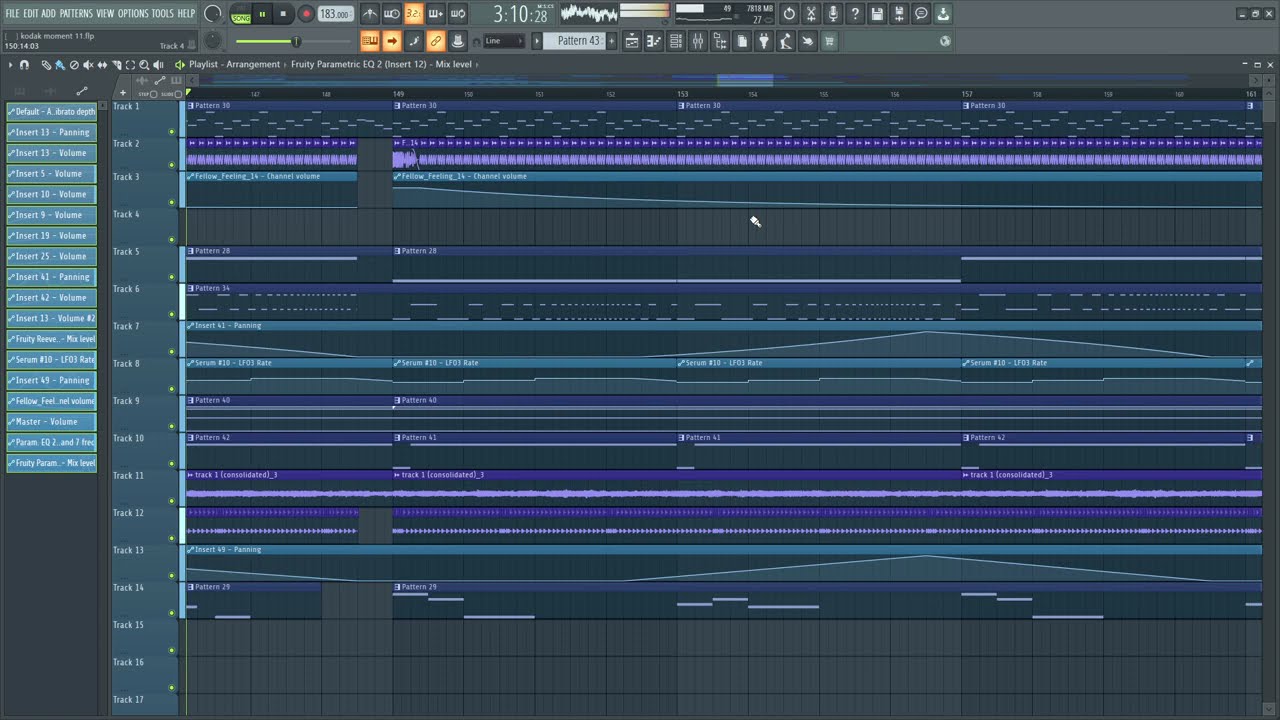This screenshot has width=1280, height=720.
Task: Stop playback with the stop button
Action: coord(283,14)
